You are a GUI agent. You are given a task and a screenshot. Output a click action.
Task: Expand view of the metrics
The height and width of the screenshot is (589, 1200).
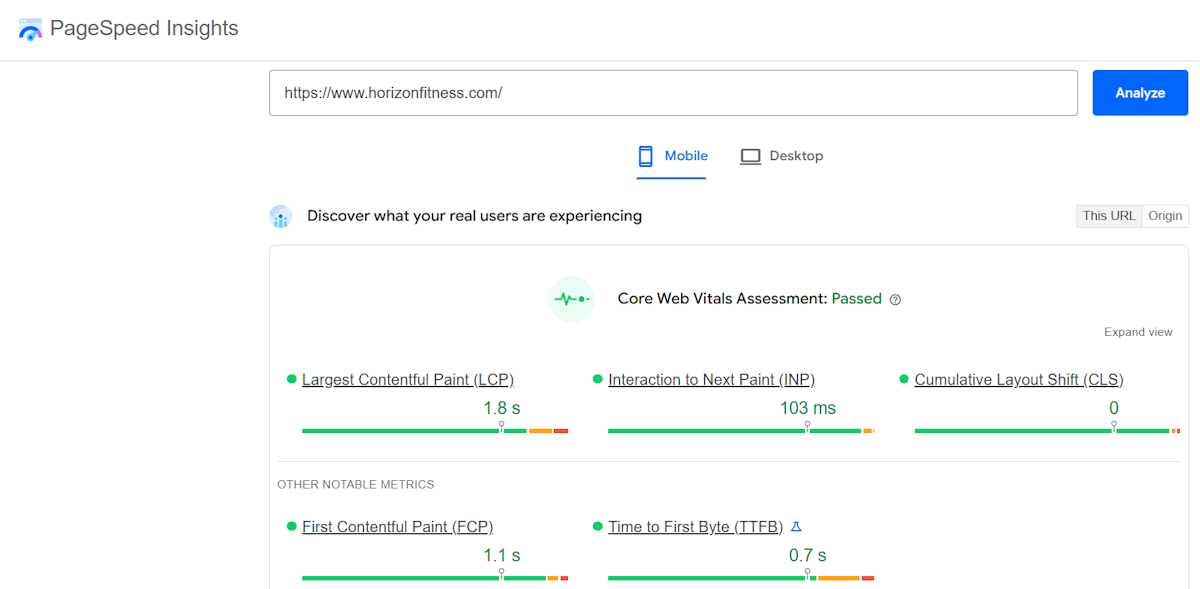click(1138, 332)
